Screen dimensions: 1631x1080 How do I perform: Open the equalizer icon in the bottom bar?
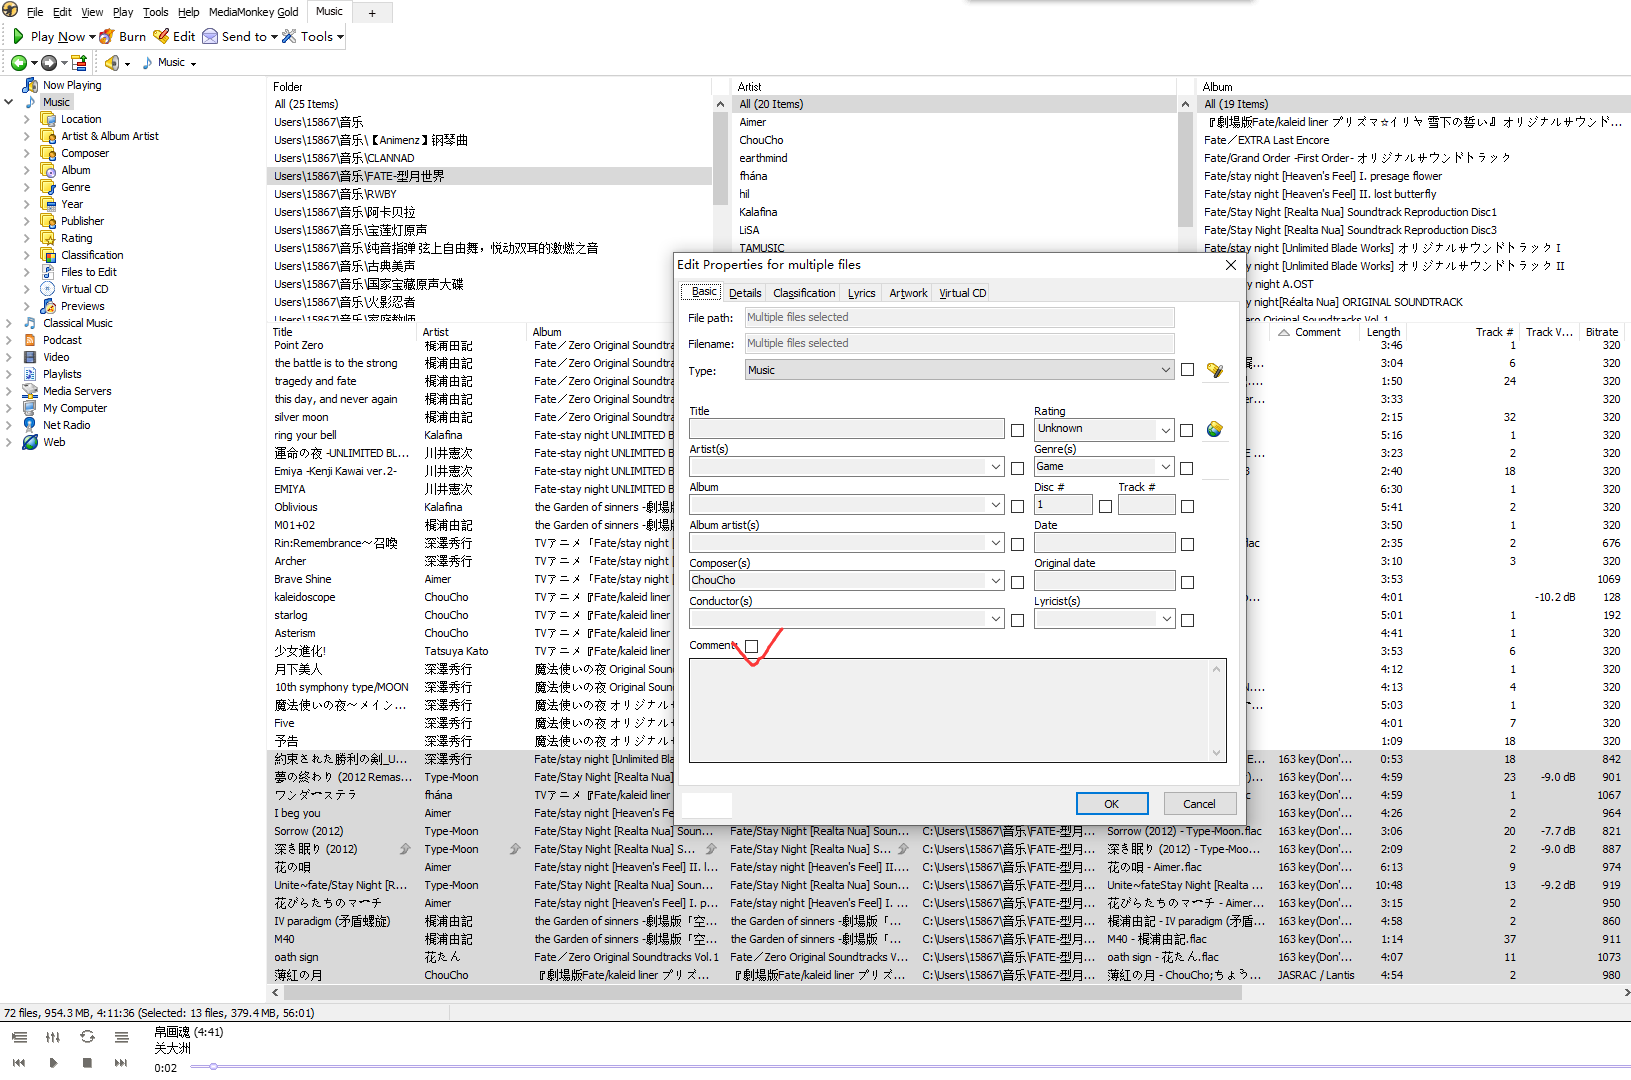click(x=52, y=1038)
